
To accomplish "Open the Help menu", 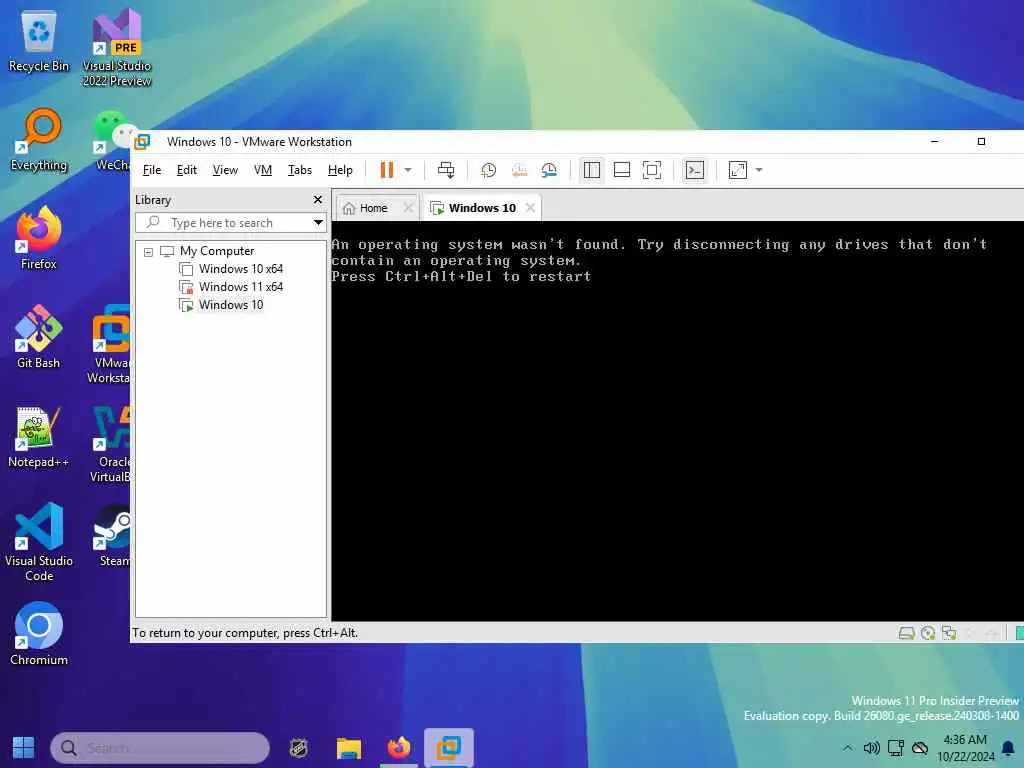I will point(340,170).
